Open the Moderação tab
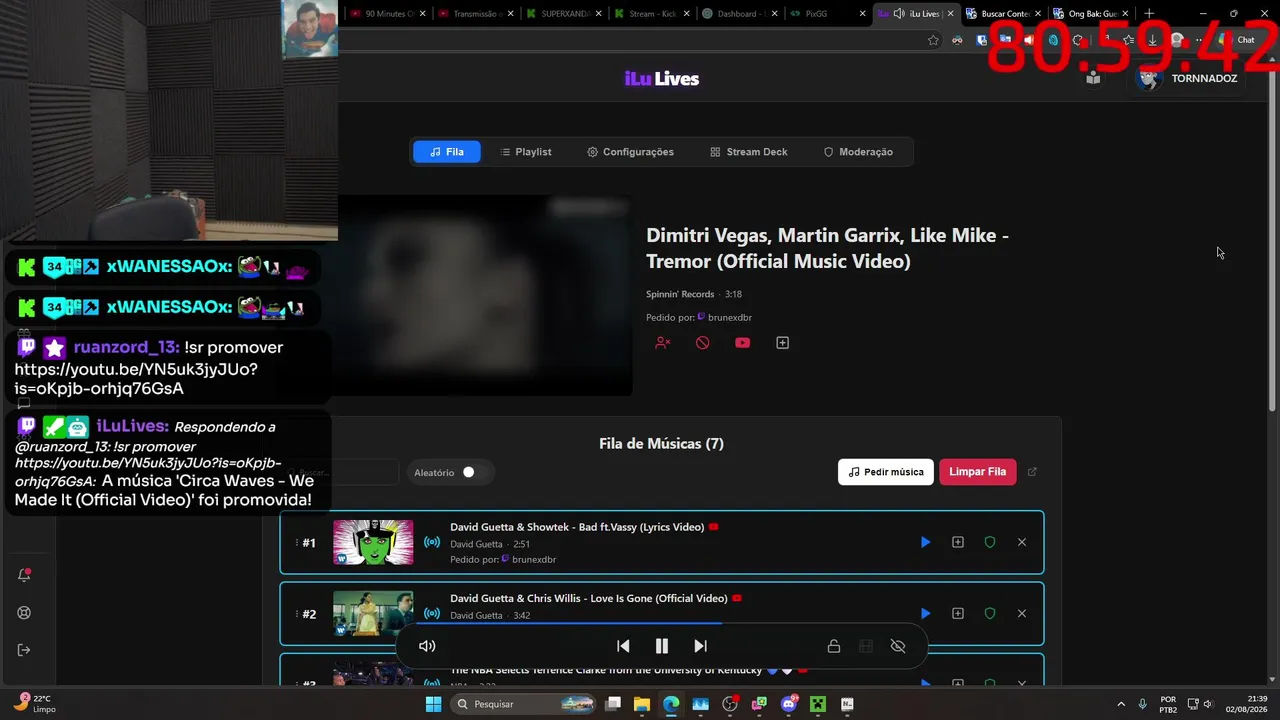The image size is (1280, 720). [x=858, y=152]
